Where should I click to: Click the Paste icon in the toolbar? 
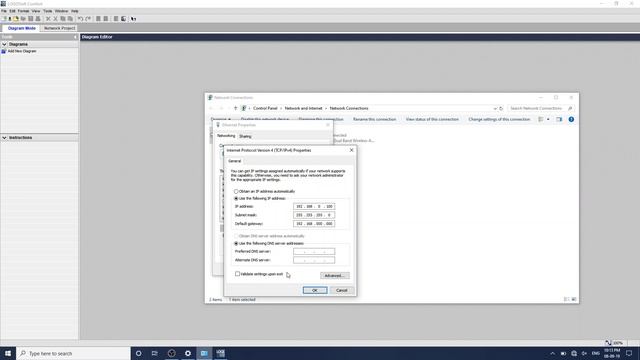click(x=70, y=19)
